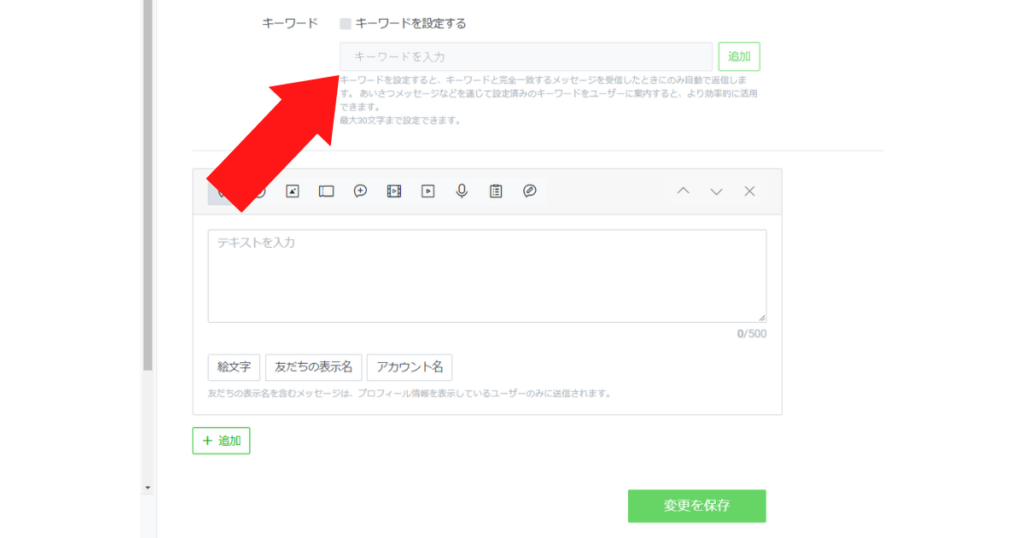Image resolution: width=1024 pixels, height=538 pixels.
Task: Insert 友だちの表示名 placeholder
Action: tap(313, 367)
